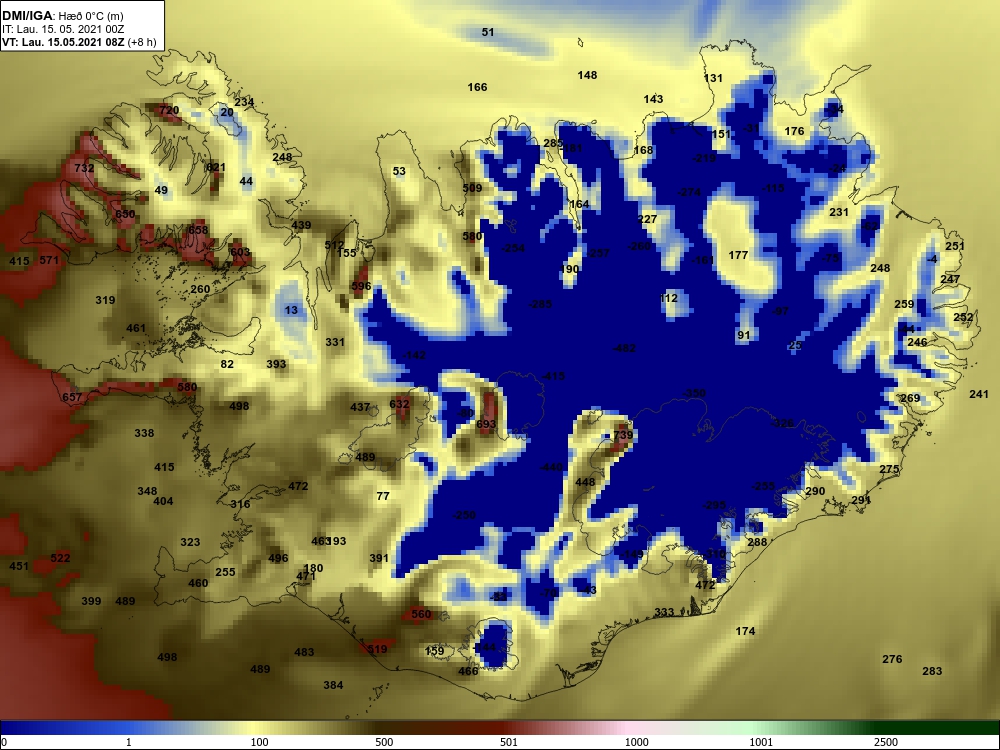The height and width of the screenshot is (750, 1000).
Task: Click the map value '231'
Action: (839, 212)
